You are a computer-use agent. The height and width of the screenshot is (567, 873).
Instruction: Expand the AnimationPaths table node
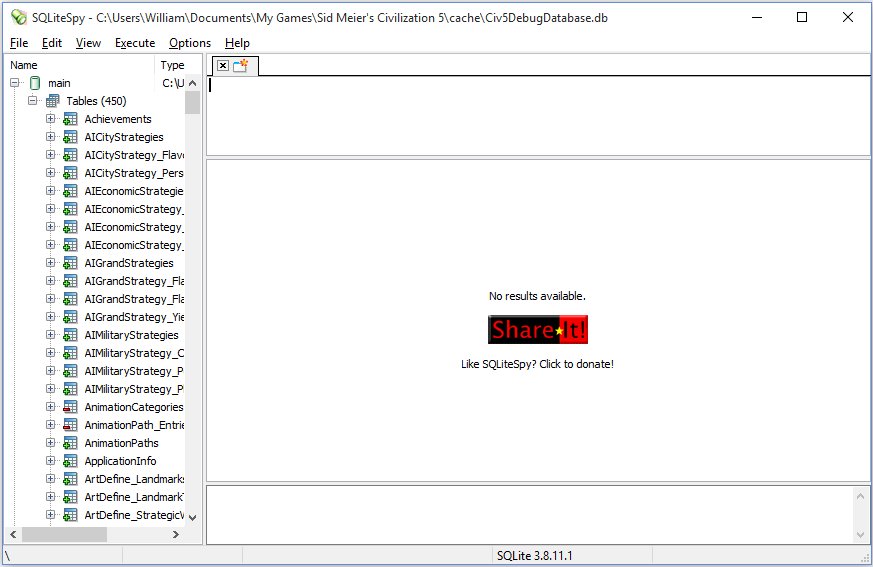[51, 443]
